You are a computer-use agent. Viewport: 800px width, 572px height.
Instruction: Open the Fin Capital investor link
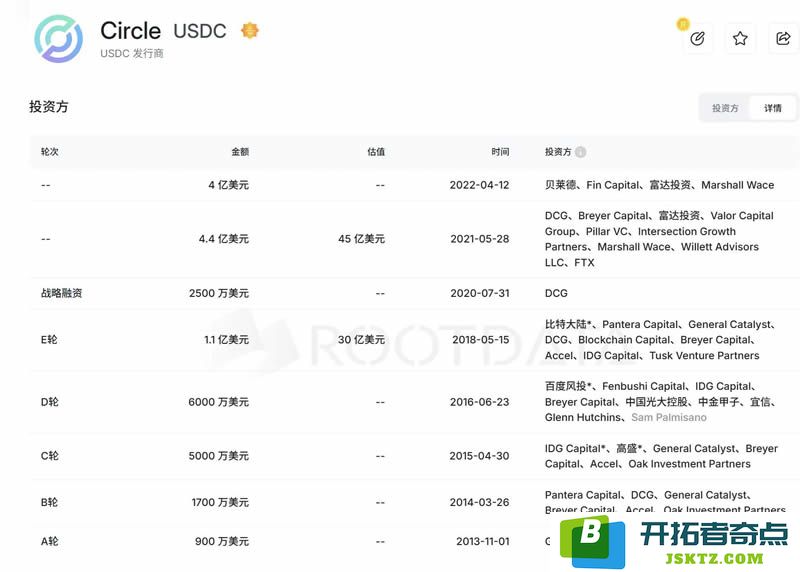click(x=613, y=185)
